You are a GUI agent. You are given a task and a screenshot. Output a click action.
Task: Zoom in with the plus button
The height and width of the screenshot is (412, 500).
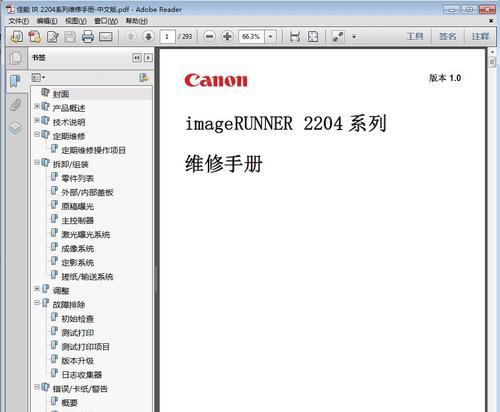[x=227, y=36]
